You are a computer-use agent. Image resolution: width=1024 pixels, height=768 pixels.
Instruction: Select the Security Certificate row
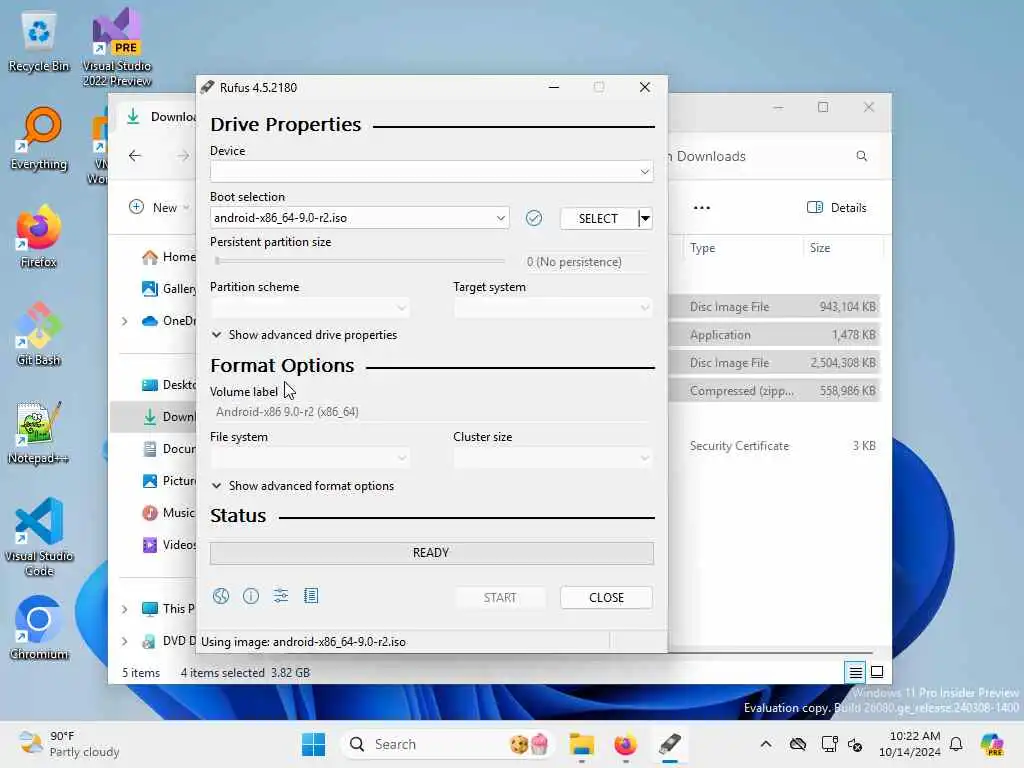point(775,446)
